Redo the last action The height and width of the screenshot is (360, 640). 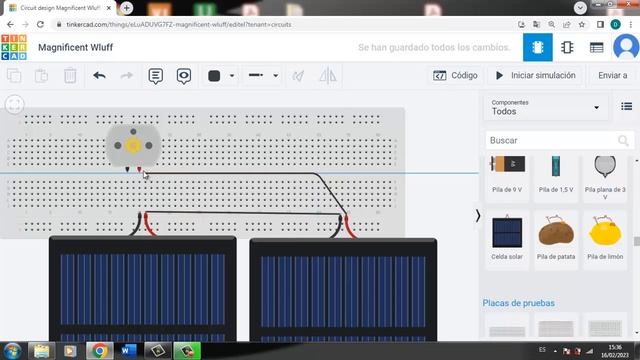(x=127, y=76)
